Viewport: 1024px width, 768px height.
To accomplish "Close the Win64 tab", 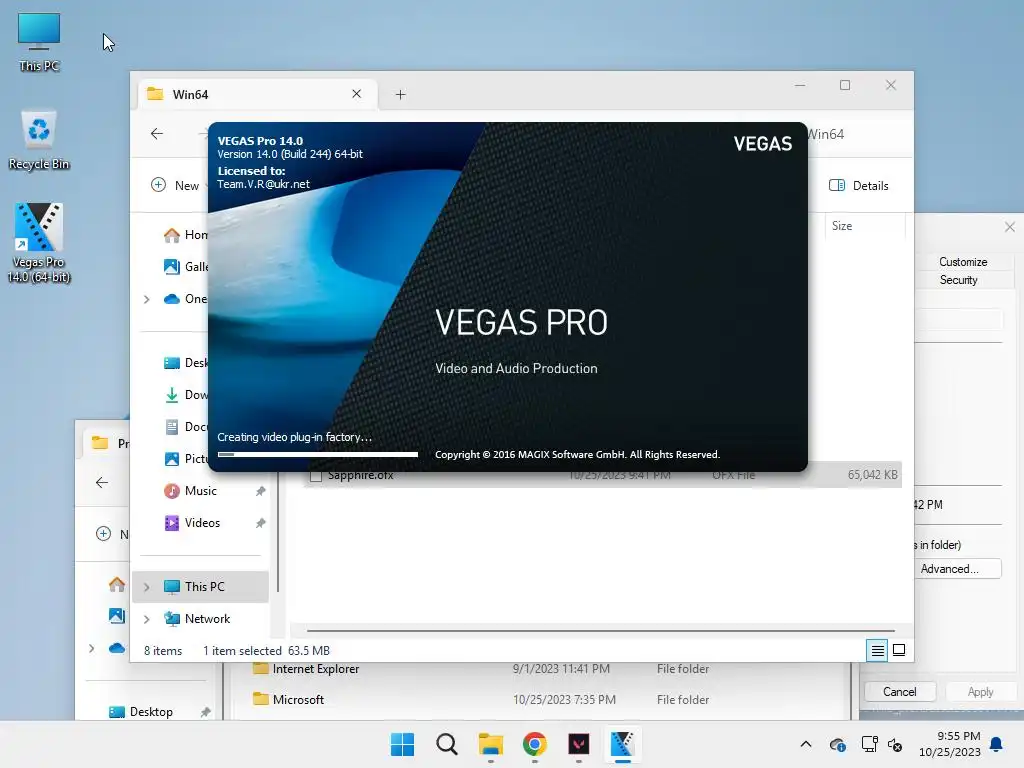I will pos(357,94).
